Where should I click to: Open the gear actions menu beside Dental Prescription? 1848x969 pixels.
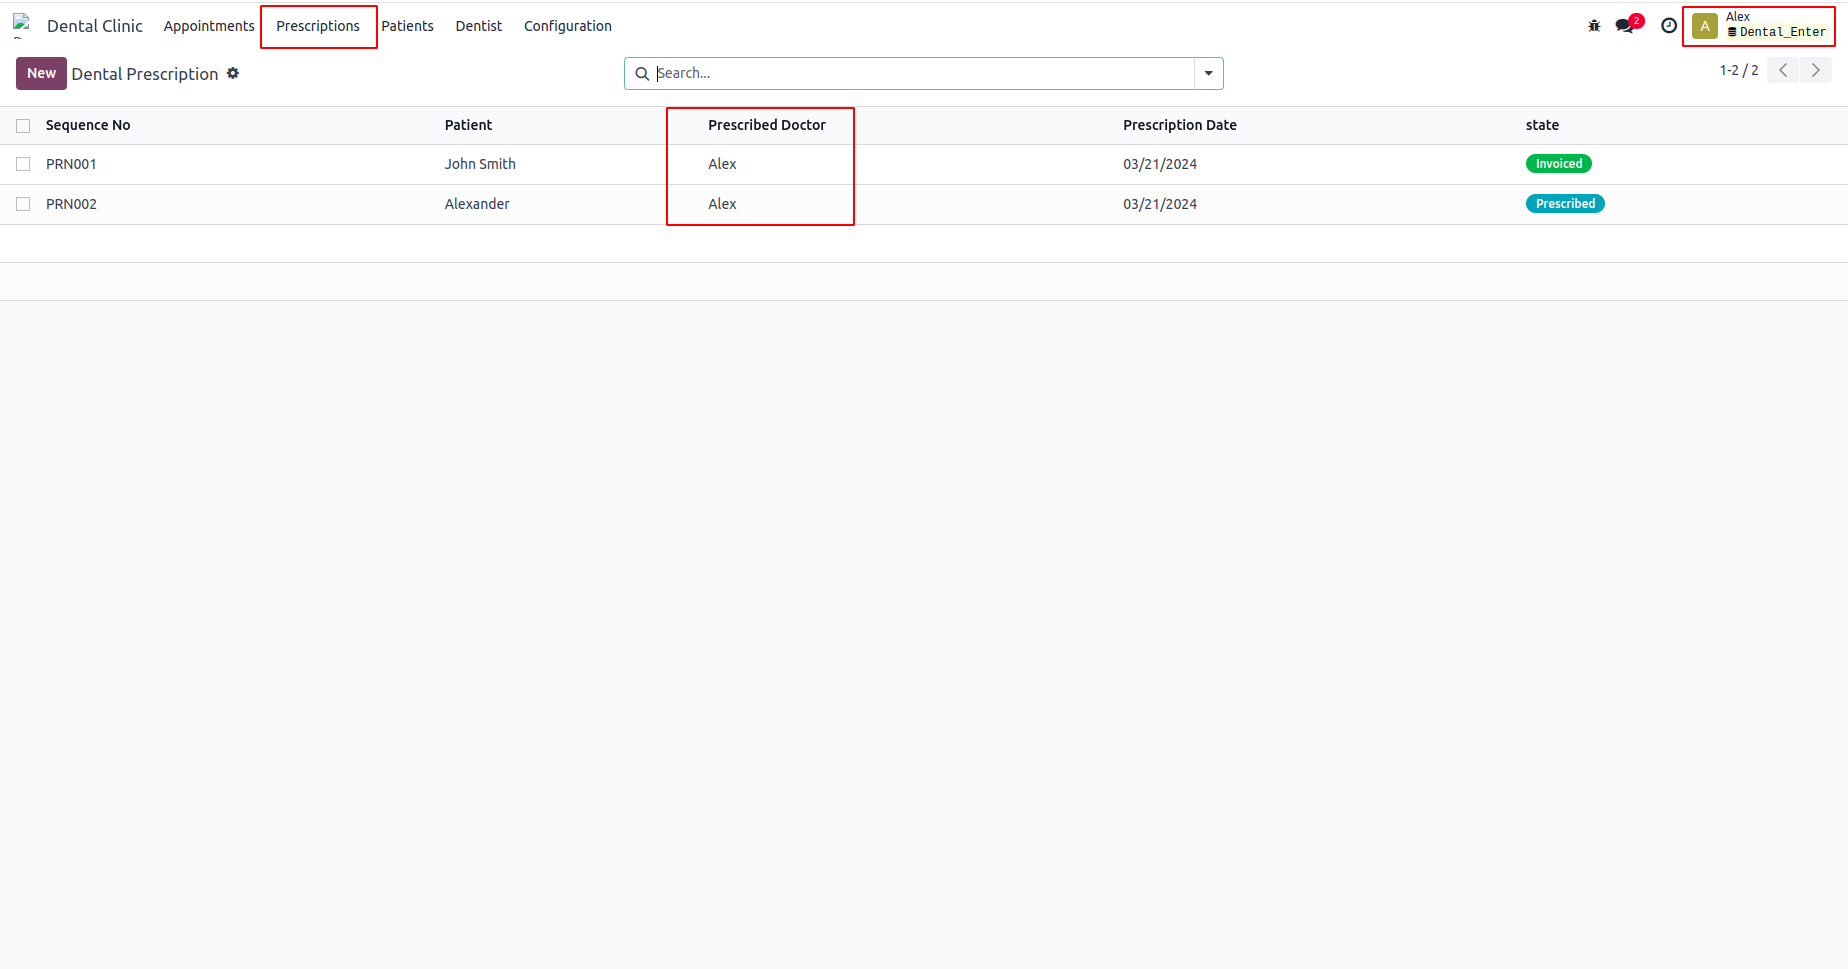pos(233,73)
